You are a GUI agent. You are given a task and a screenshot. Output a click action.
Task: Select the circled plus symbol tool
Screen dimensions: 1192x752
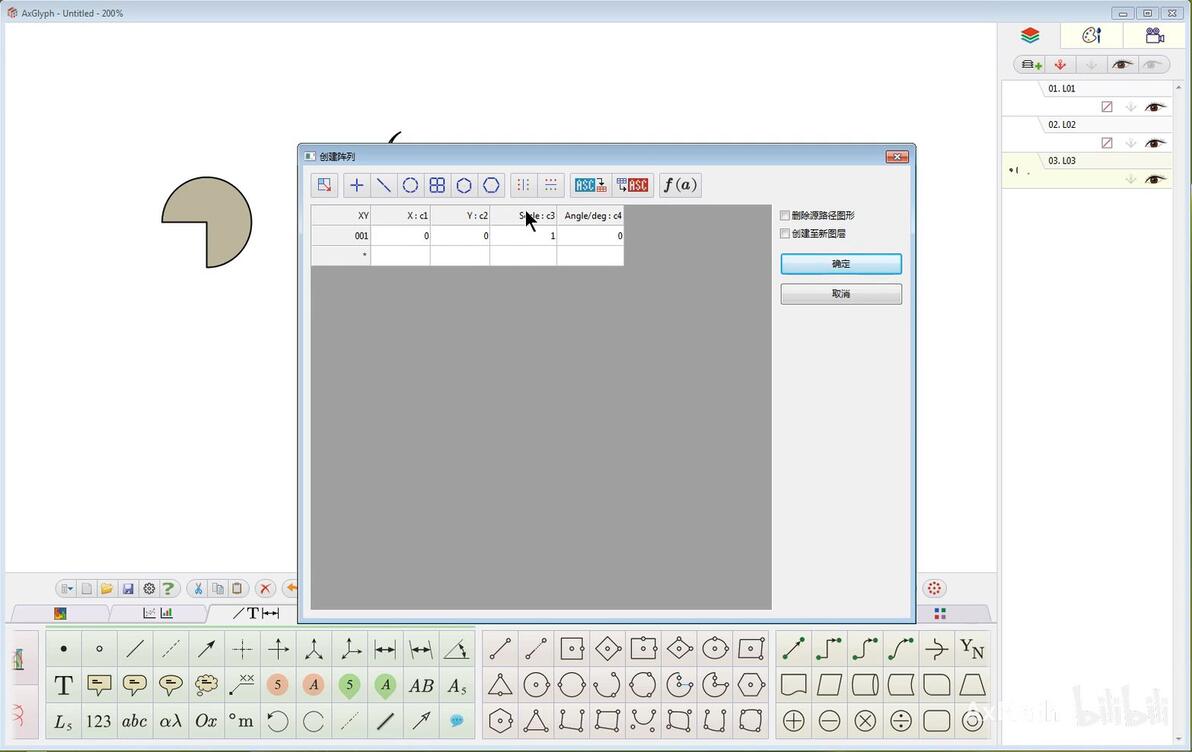tap(794, 721)
